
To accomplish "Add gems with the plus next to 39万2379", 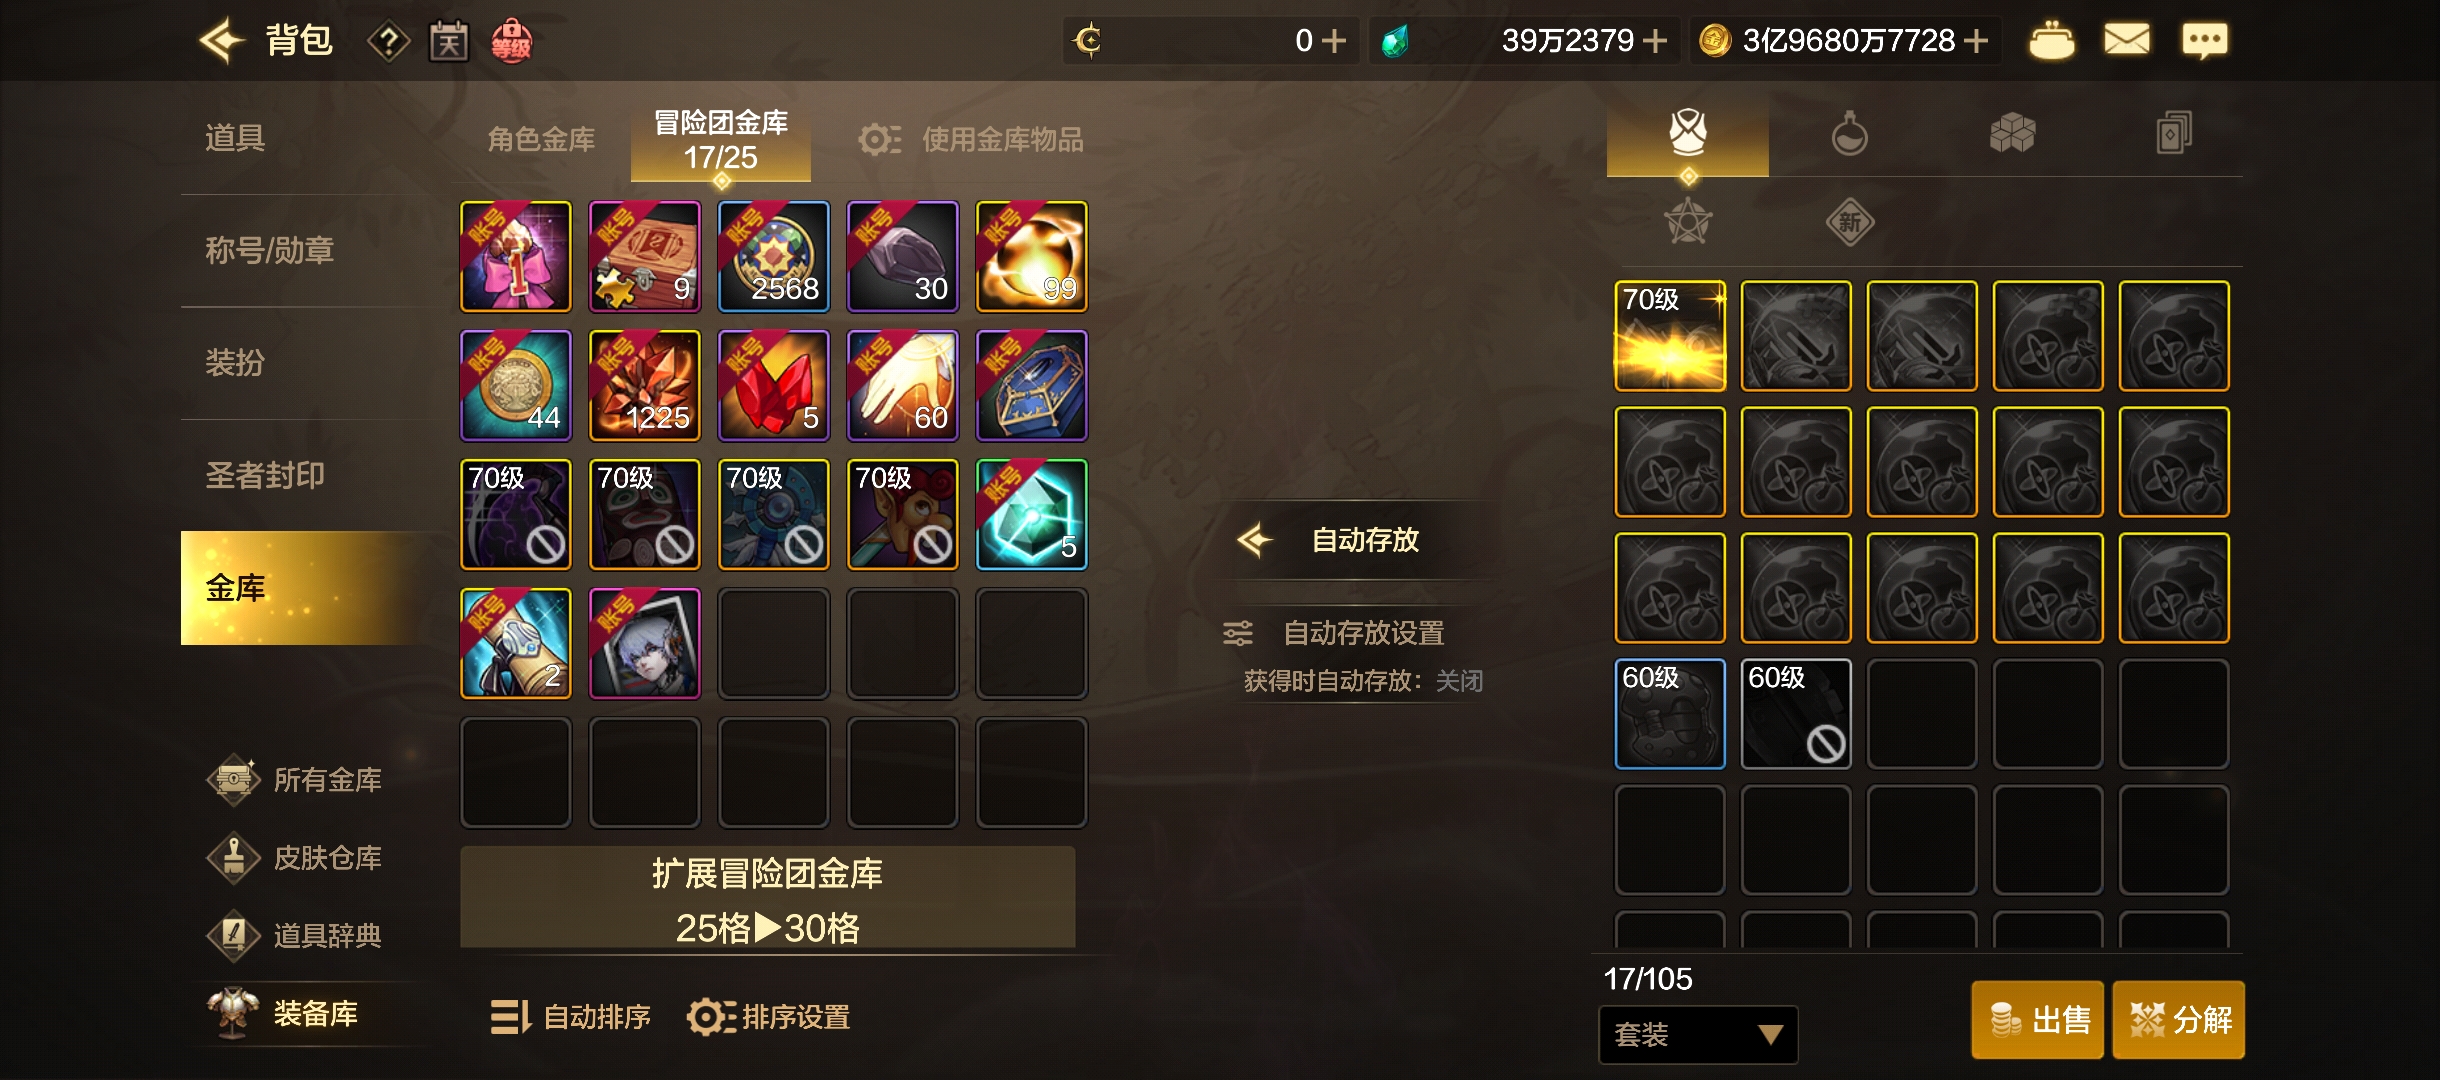I will tap(1654, 41).
